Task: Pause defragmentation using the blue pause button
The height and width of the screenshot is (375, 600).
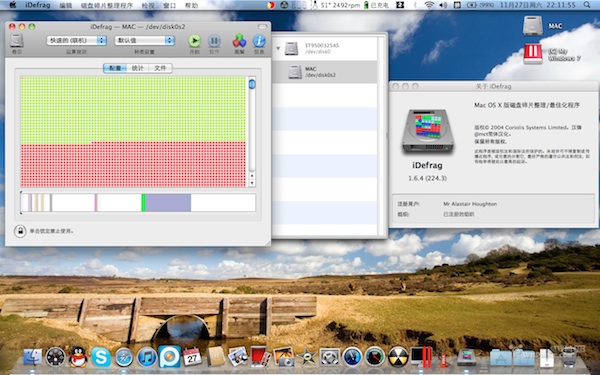Action: tap(214, 41)
